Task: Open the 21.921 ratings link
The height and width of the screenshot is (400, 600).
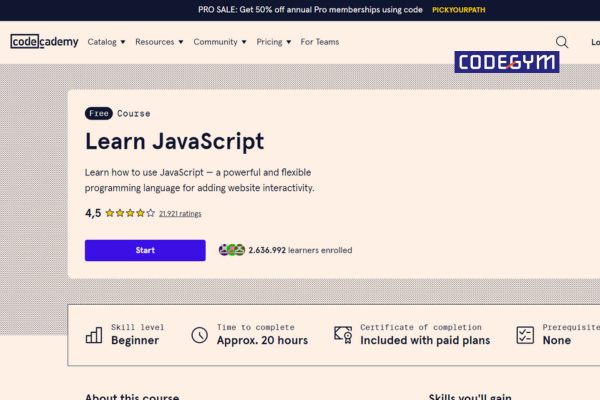Action: (x=180, y=214)
